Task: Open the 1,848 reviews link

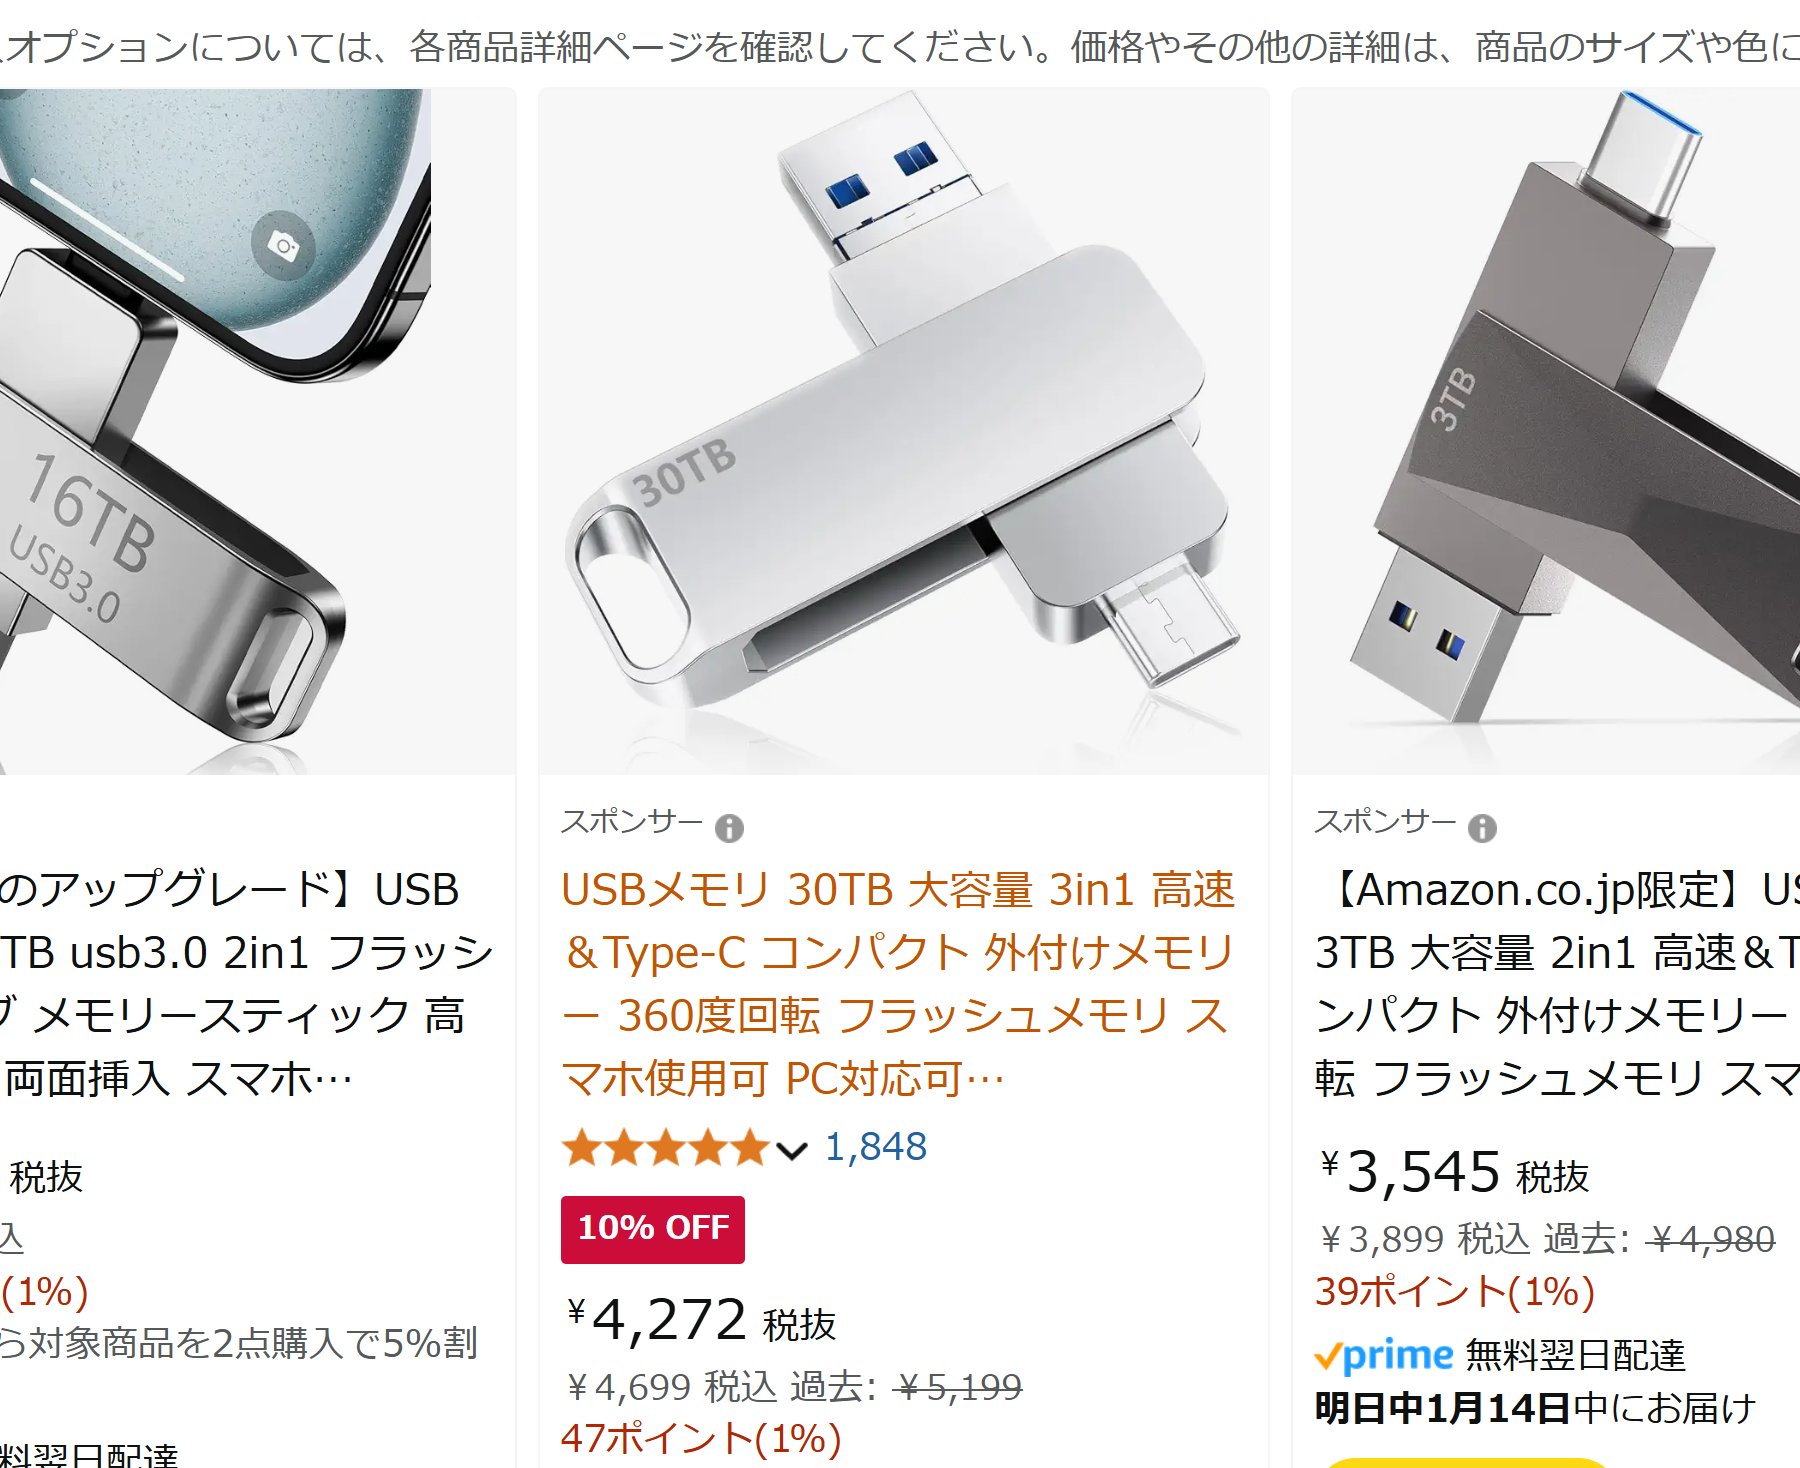Action: pyautogui.click(x=875, y=1147)
